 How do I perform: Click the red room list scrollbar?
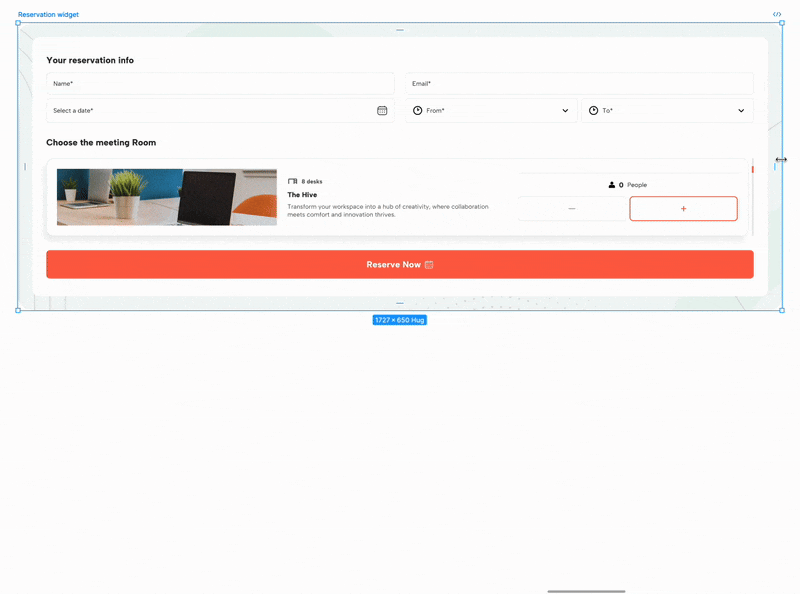(752, 170)
